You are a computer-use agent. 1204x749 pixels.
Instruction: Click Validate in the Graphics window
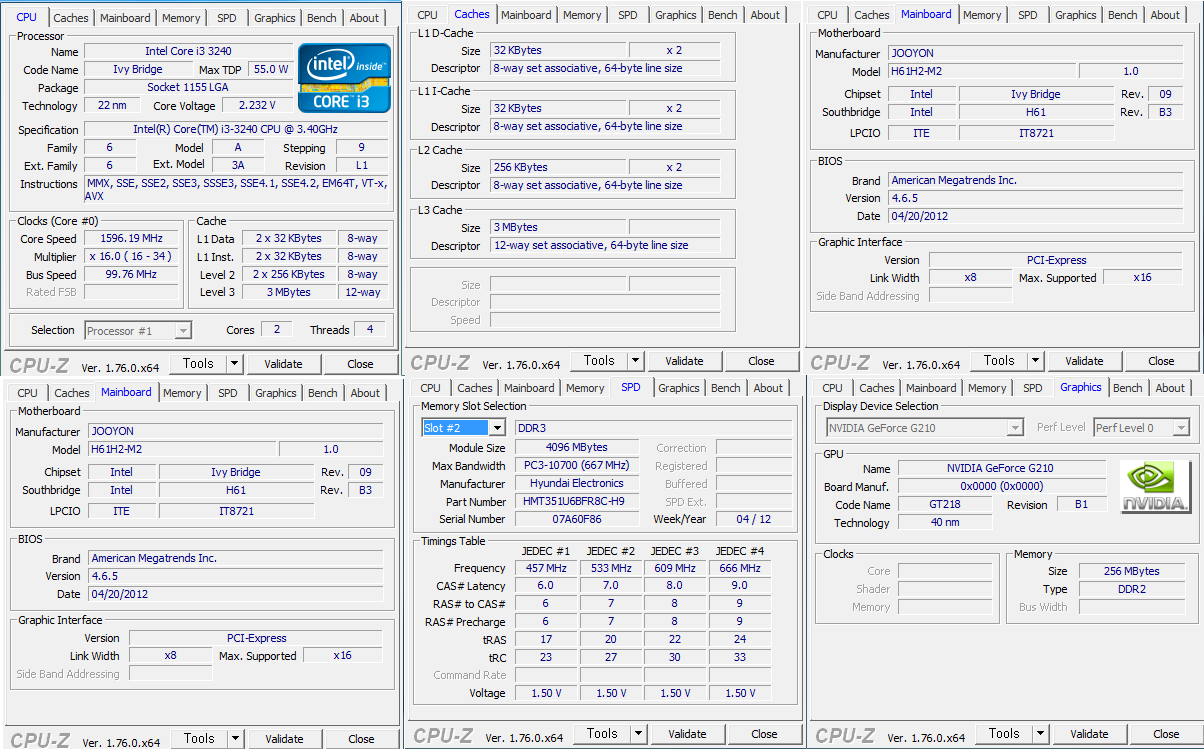(1089, 734)
